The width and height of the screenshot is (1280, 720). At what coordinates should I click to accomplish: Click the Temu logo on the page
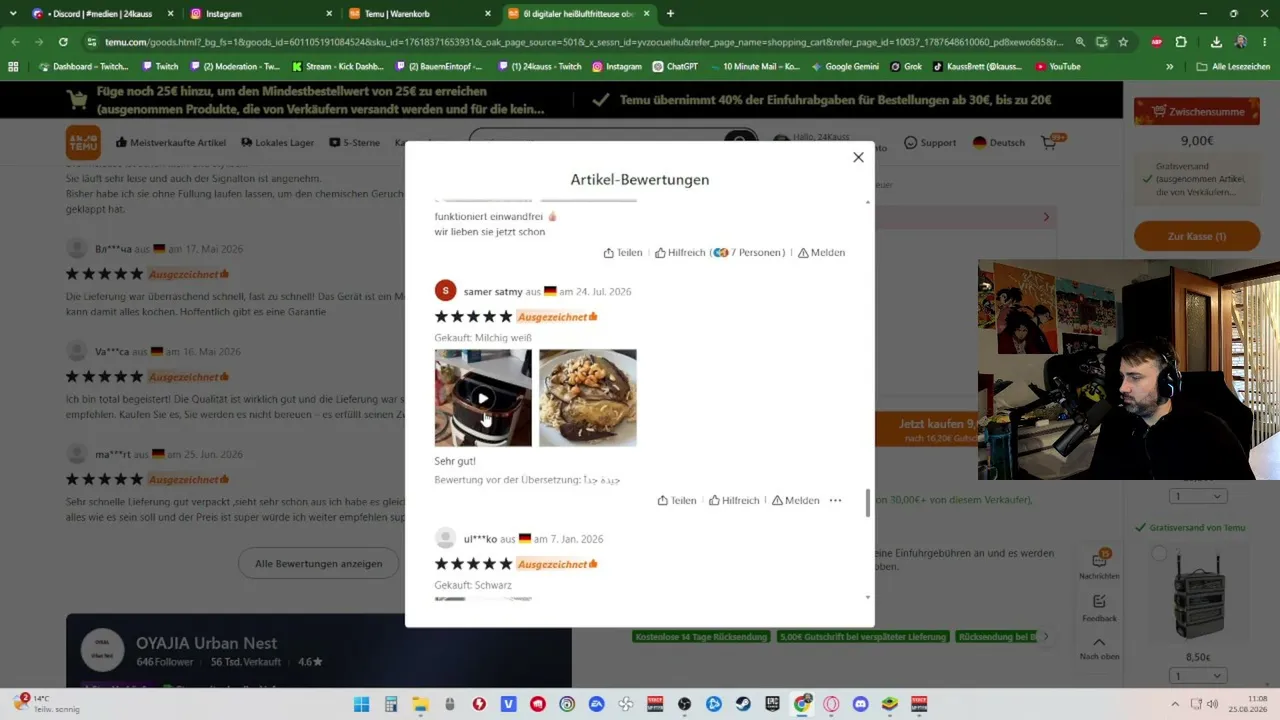pyautogui.click(x=83, y=142)
